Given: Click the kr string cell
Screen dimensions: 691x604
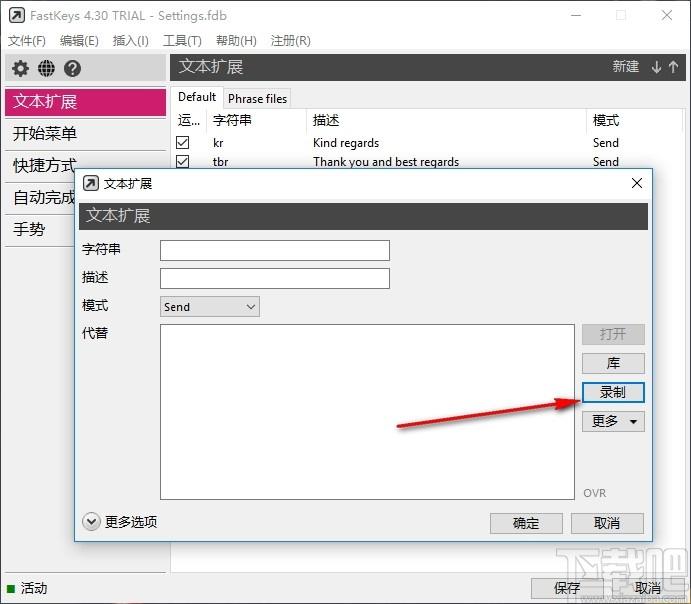Looking at the screenshot, I should (x=218, y=143).
